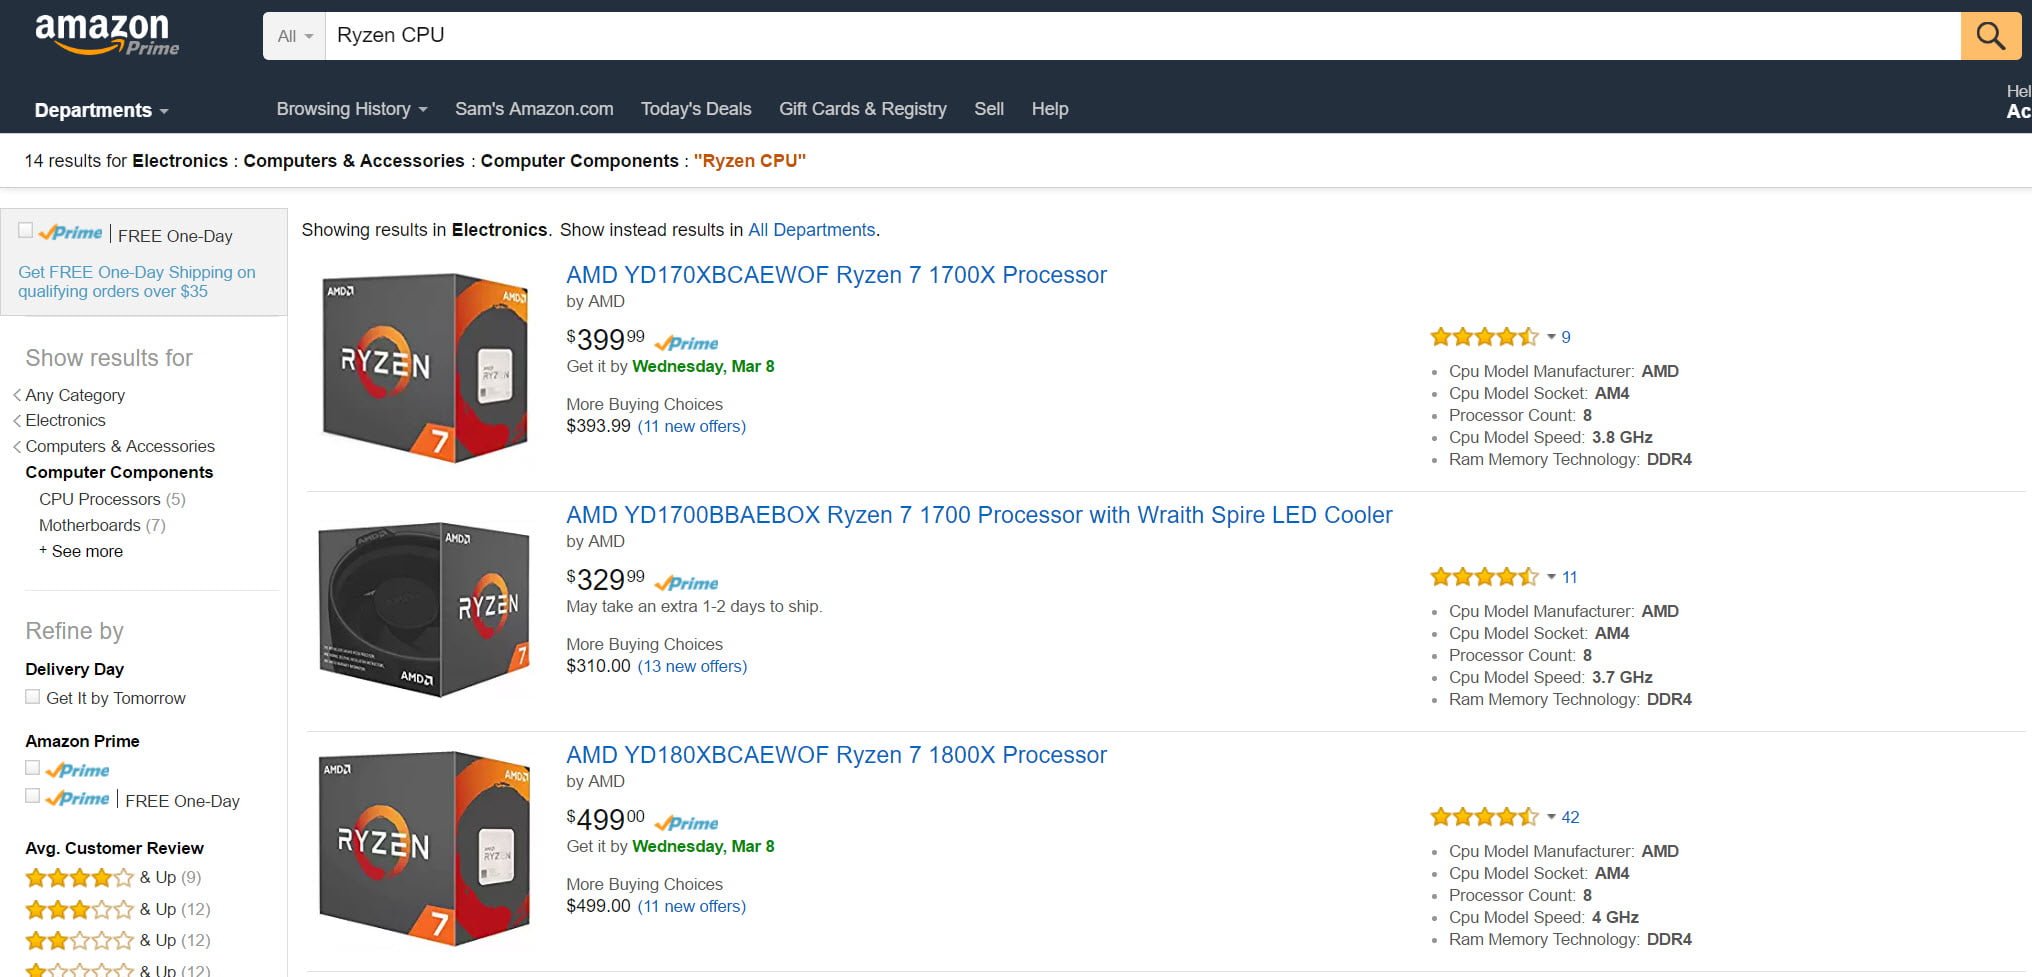Screen dimensions: 2032x977
Task: Filter by 3 stars & Up
Action: [118, 909]
